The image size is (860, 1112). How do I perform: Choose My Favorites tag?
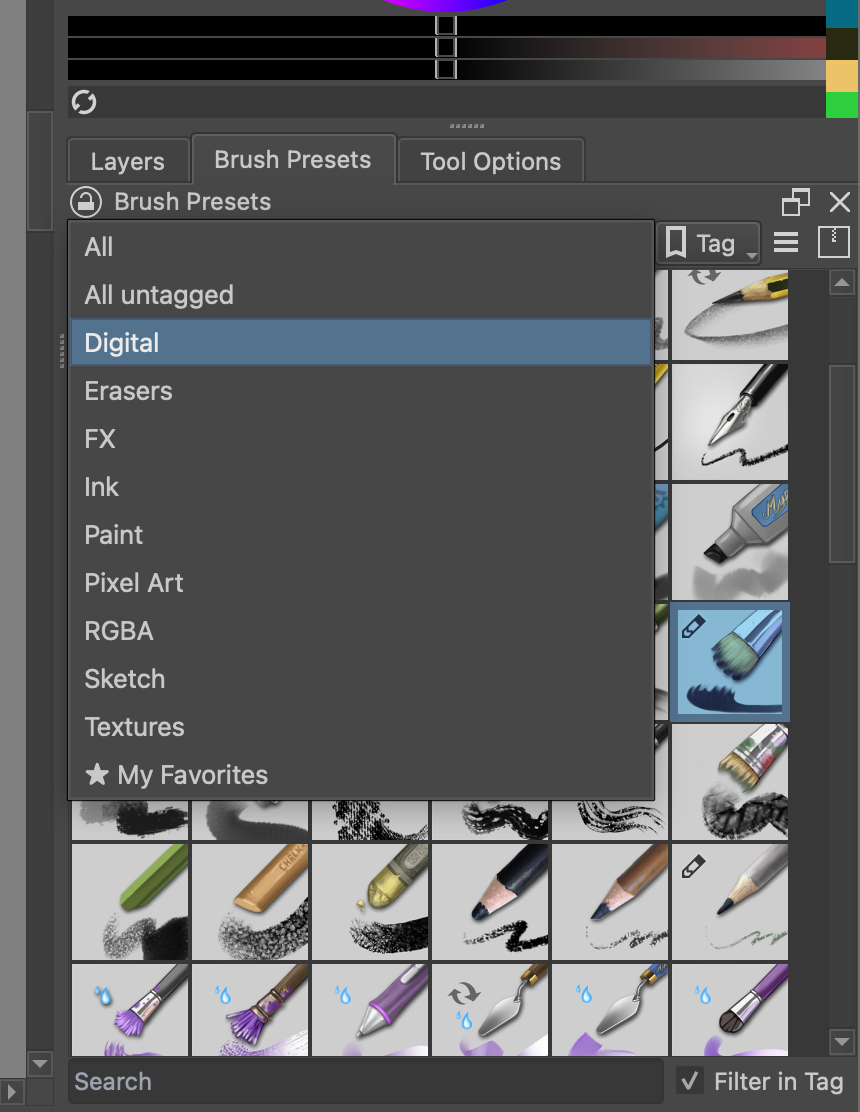point(361,775)
